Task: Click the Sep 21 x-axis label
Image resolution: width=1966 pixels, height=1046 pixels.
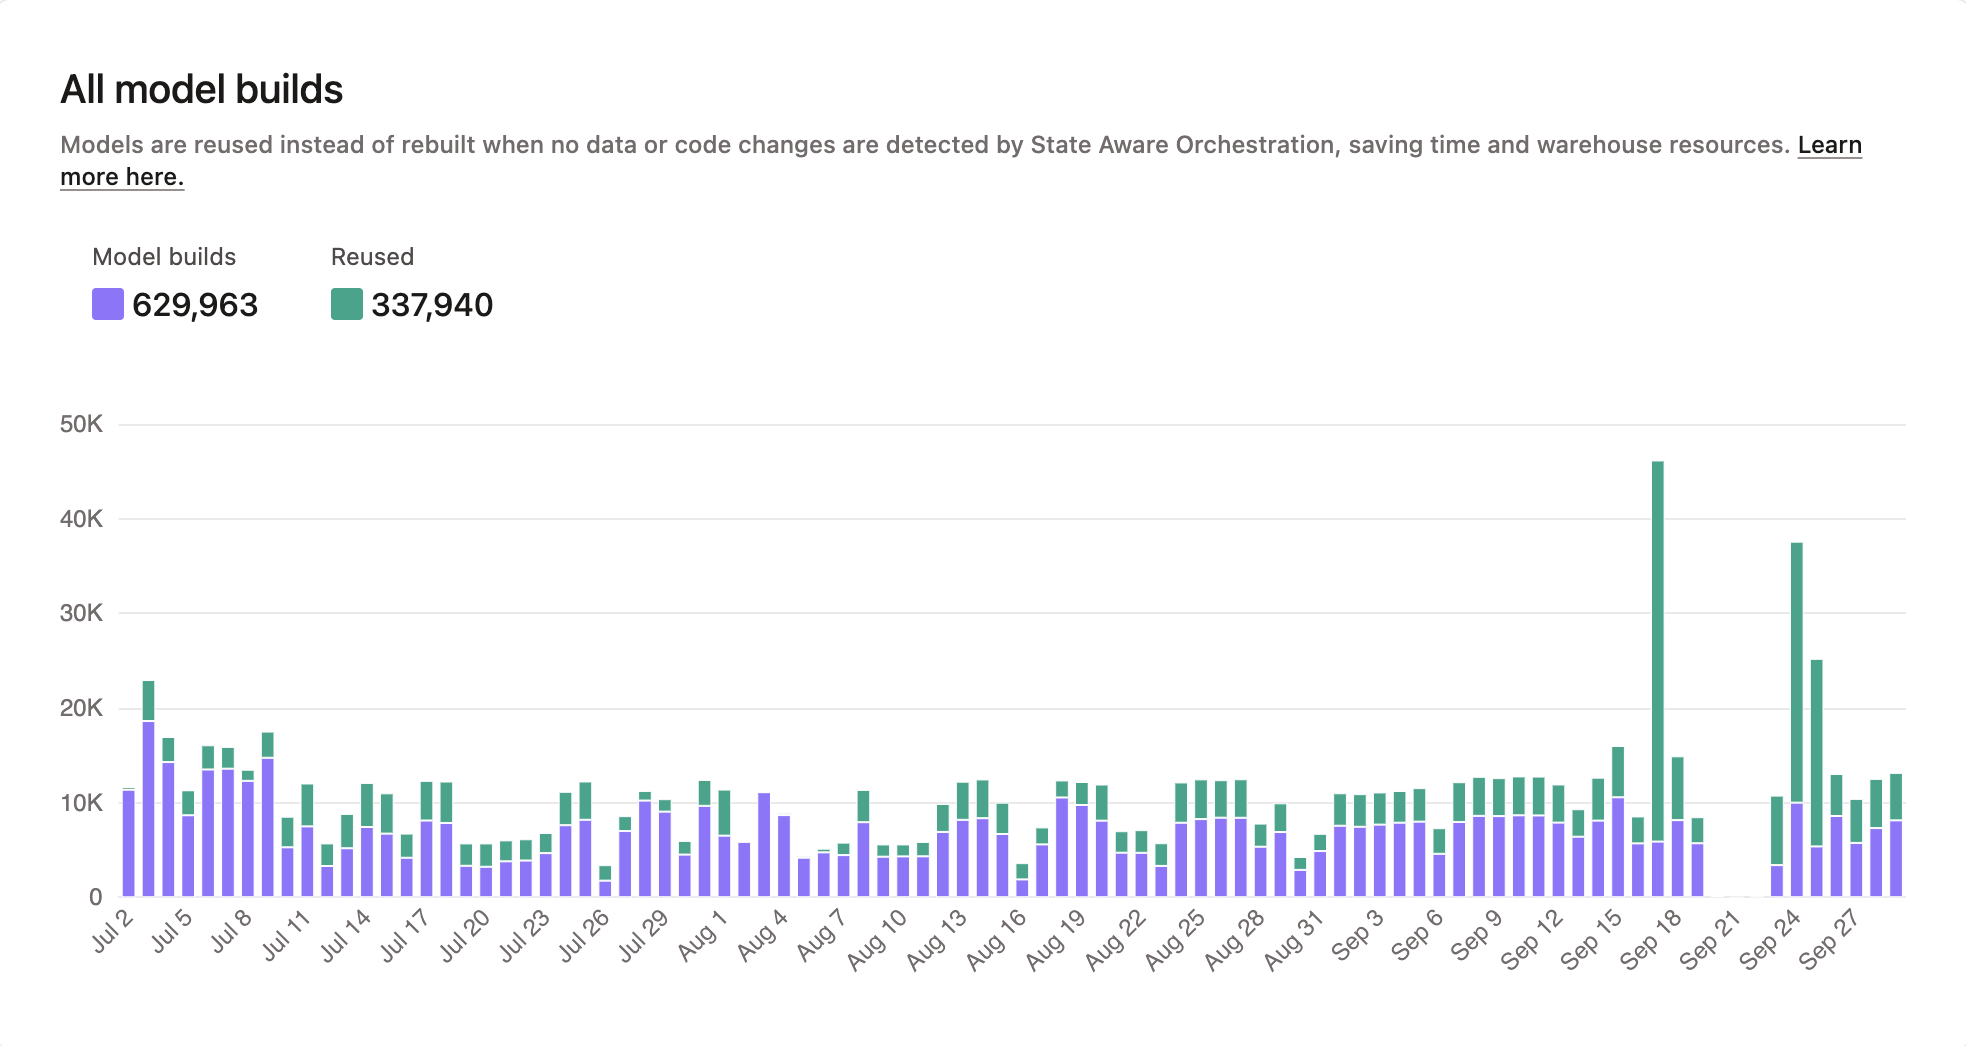Action: coord(1707,935)
